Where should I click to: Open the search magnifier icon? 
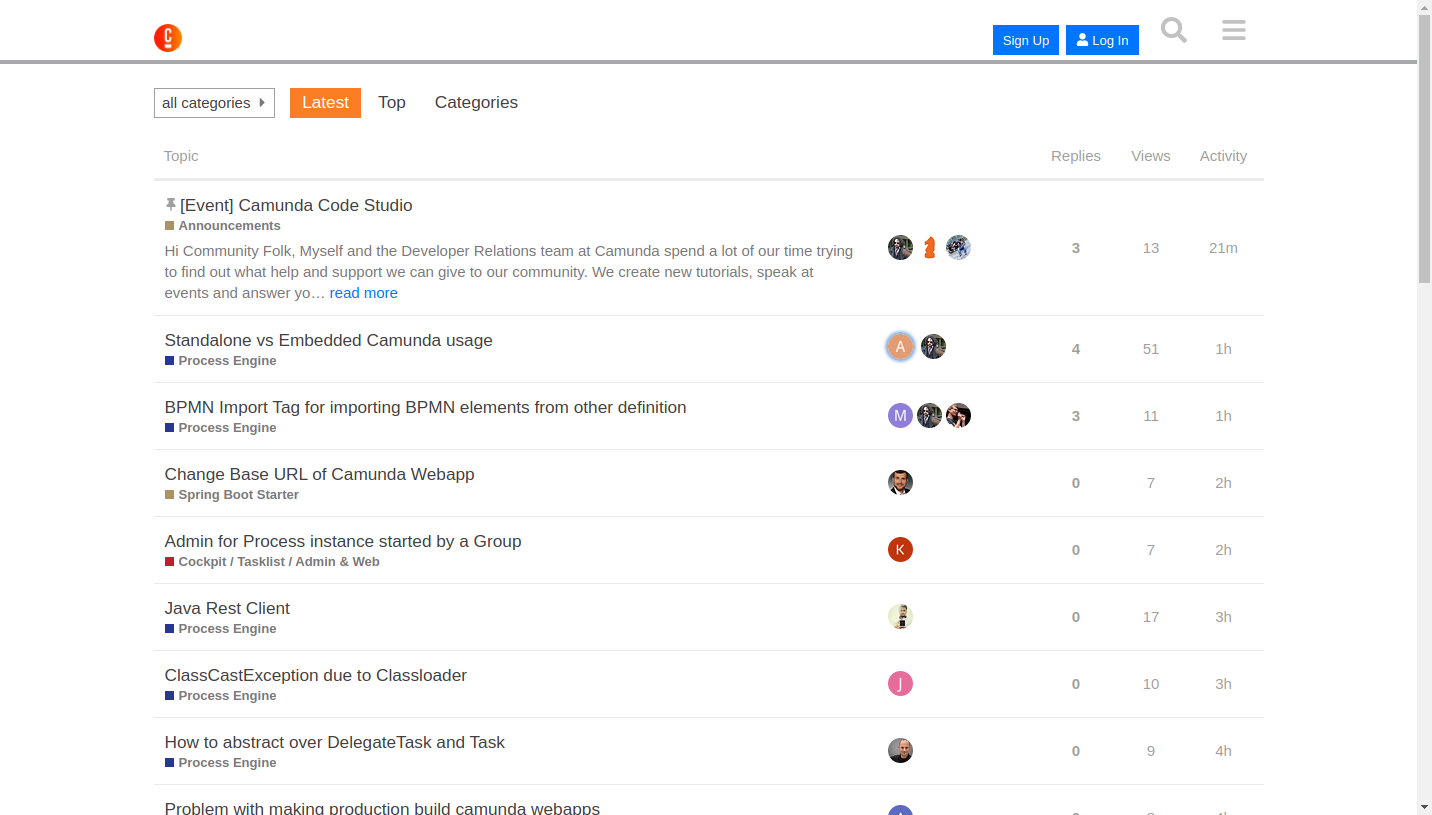pos(1174,30)
